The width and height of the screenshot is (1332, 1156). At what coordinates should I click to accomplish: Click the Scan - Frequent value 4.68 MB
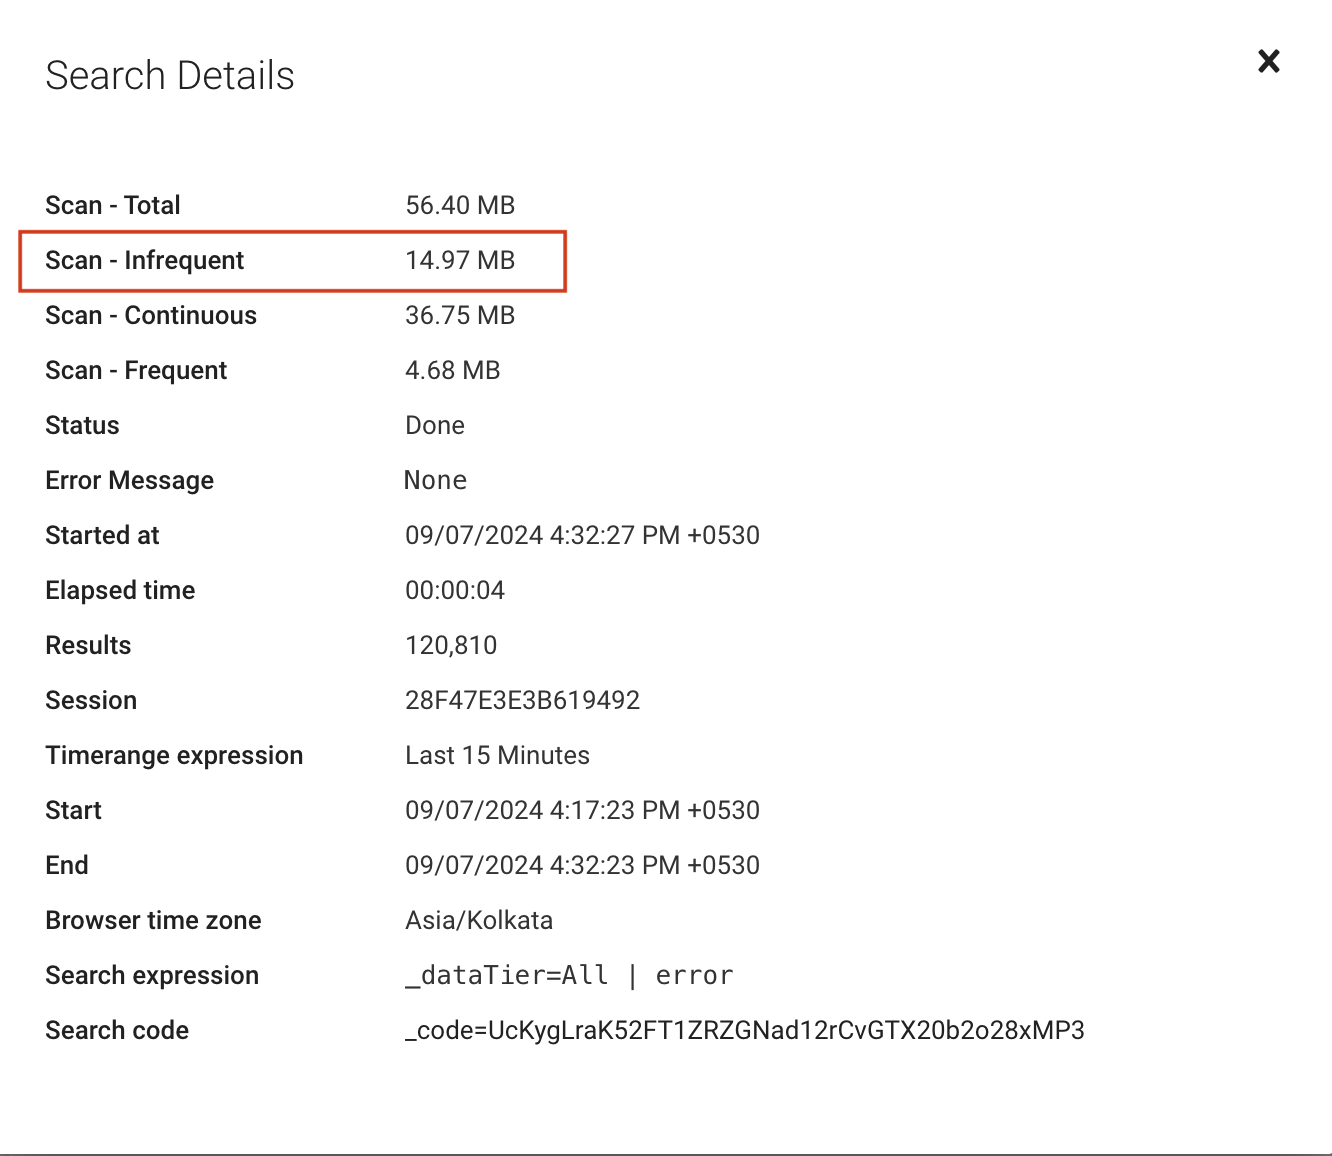[x=452, y=370]
